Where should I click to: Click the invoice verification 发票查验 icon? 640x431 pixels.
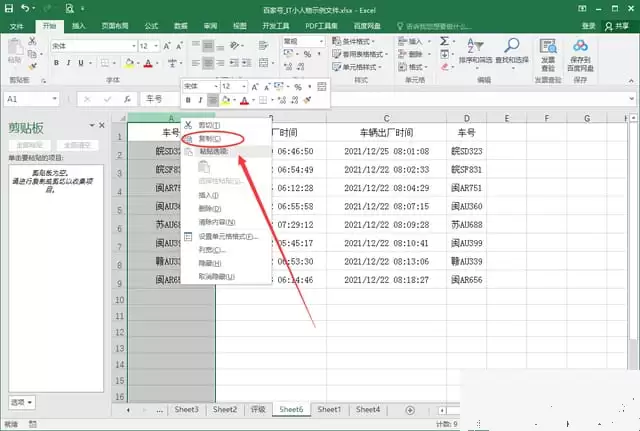tap(548, 46)
